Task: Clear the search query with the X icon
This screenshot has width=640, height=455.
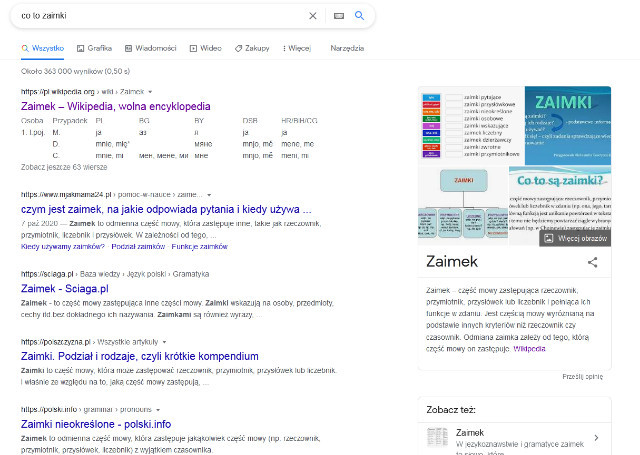Action: coord(312,16)
